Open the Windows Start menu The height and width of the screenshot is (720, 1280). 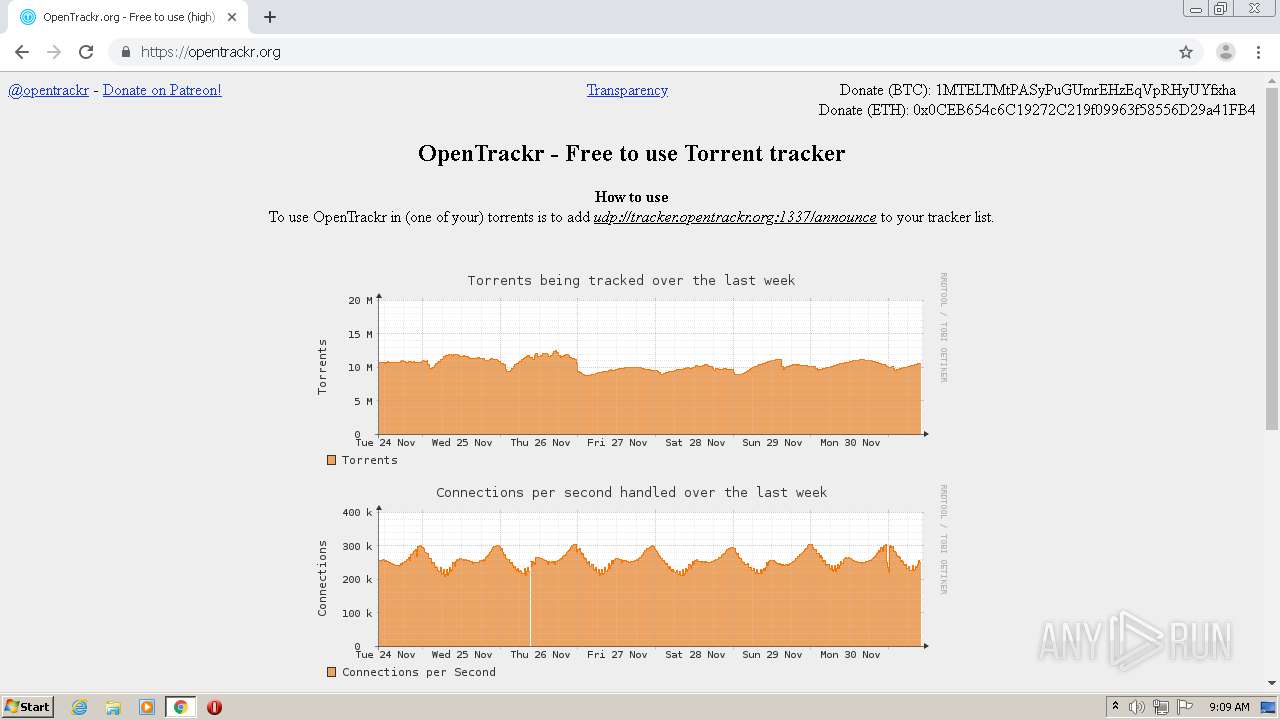pyautogui.click(x=28, y=706)
